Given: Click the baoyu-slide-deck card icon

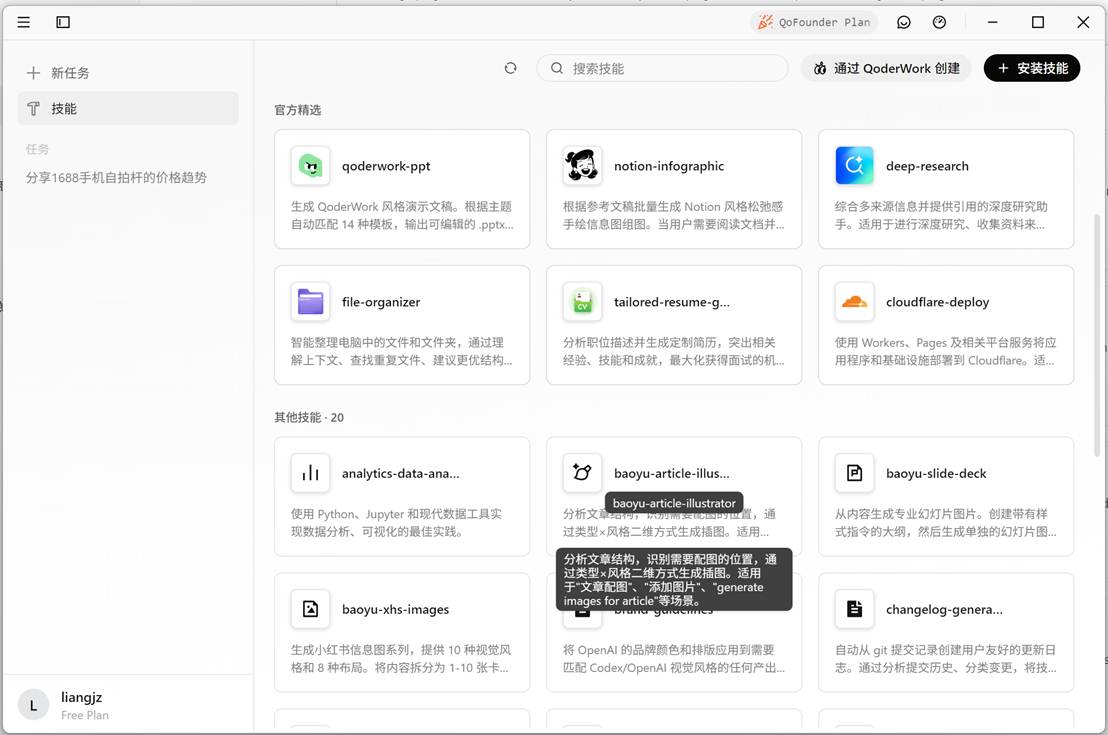Looking at the screenshot, I should click(854, 473).
